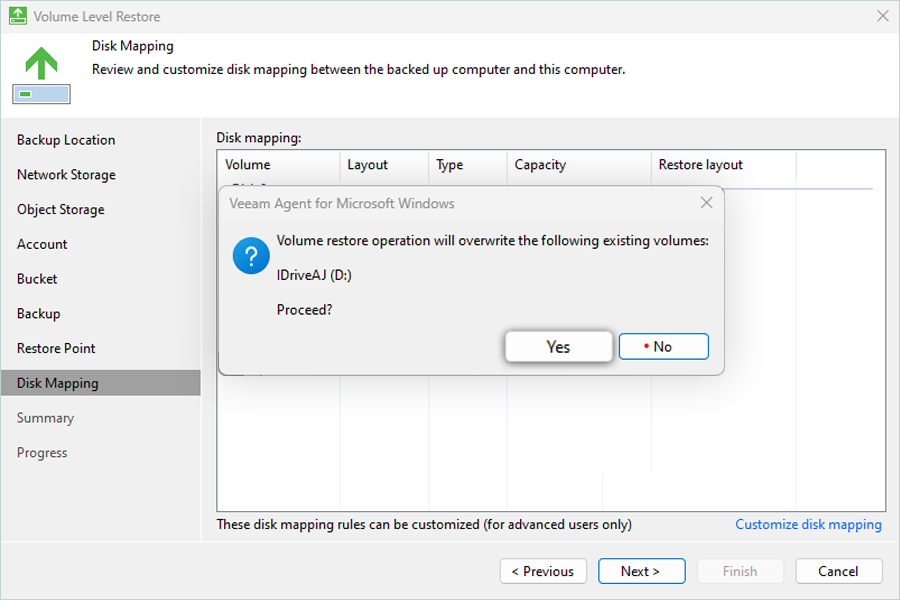900x600 pixels.
Task: Click the Restore layout column header
Action: 724,165
